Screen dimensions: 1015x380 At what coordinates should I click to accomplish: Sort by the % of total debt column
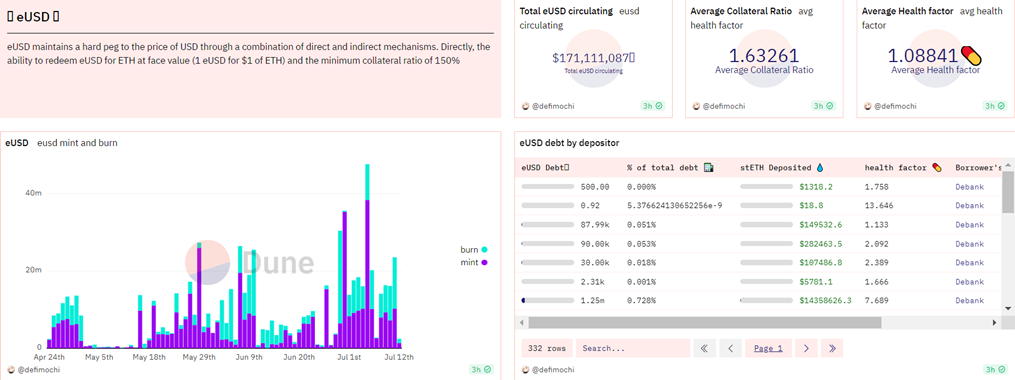point(670,168)
